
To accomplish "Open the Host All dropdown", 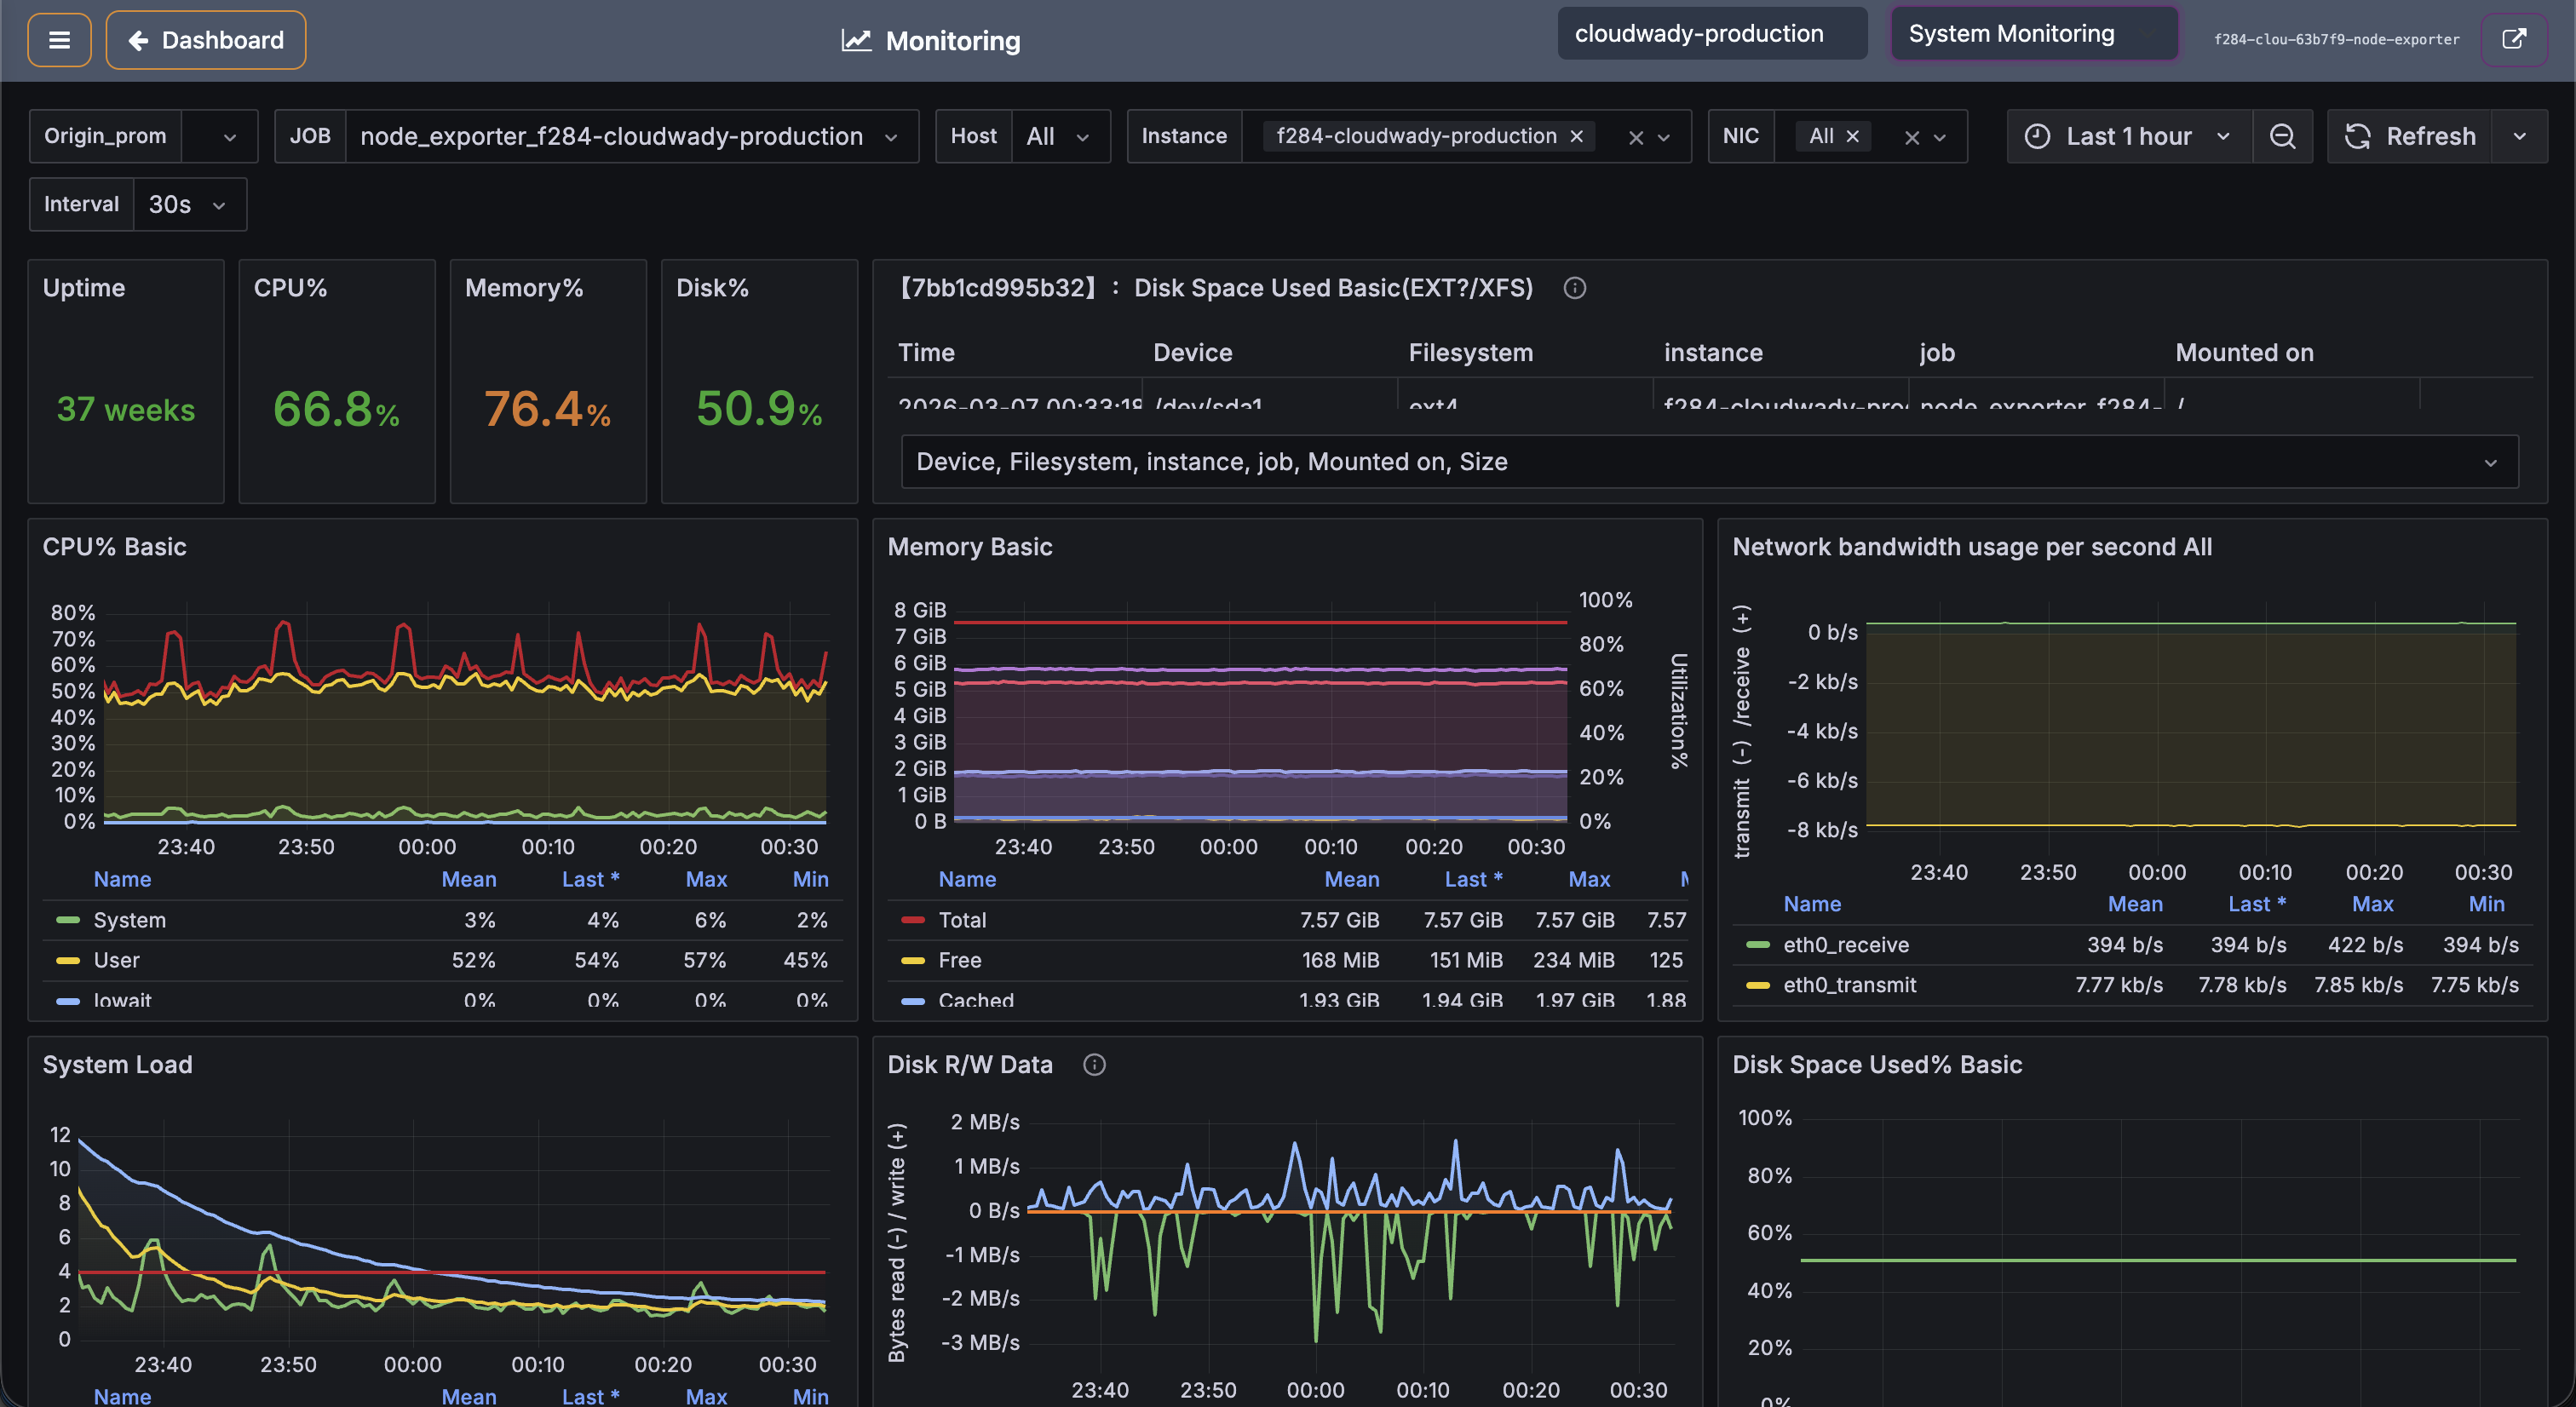I will [1058, 136].
